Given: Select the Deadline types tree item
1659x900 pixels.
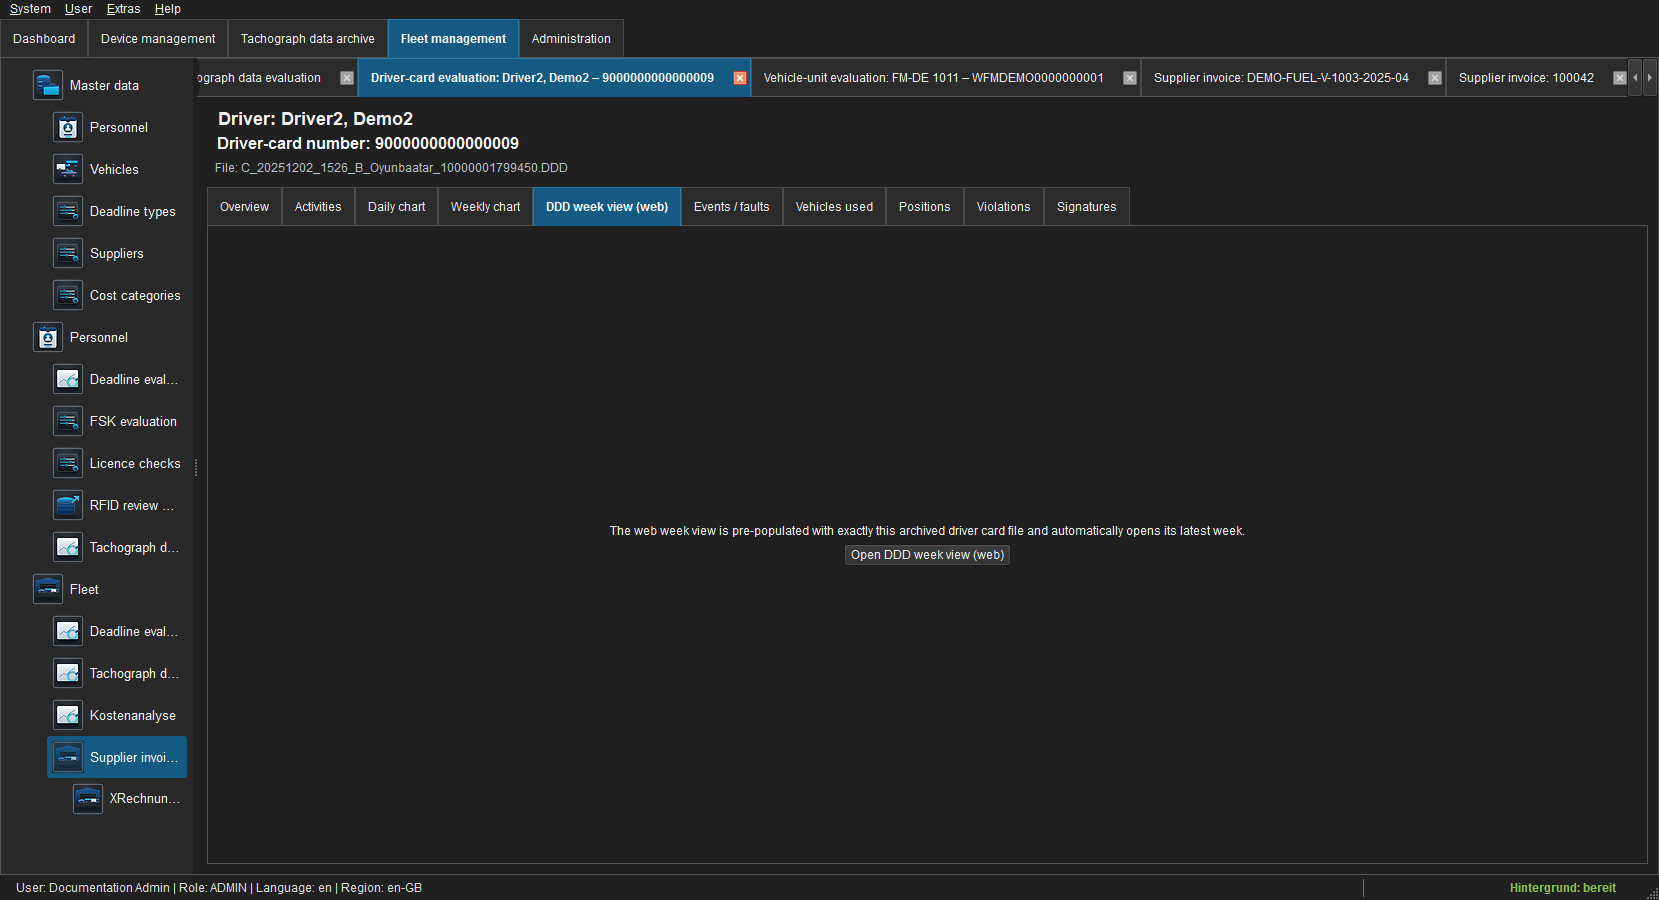Looking at the screenshot, I should point(132,211).
